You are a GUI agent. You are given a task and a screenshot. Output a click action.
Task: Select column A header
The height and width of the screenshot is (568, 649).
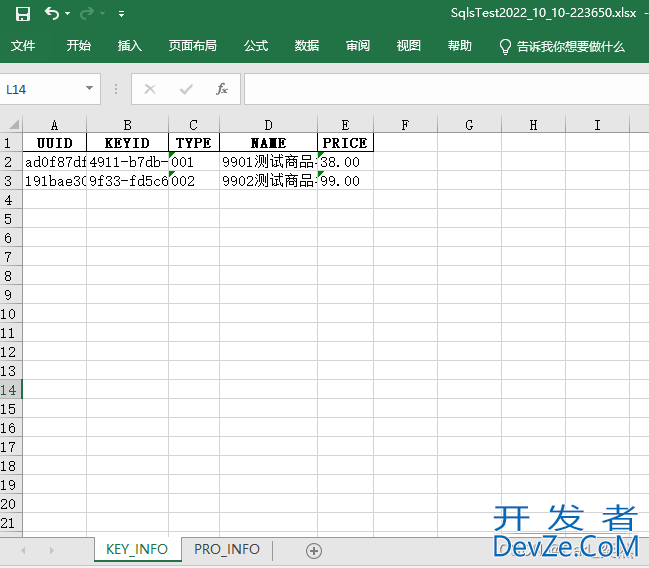[x=54, y=125]
